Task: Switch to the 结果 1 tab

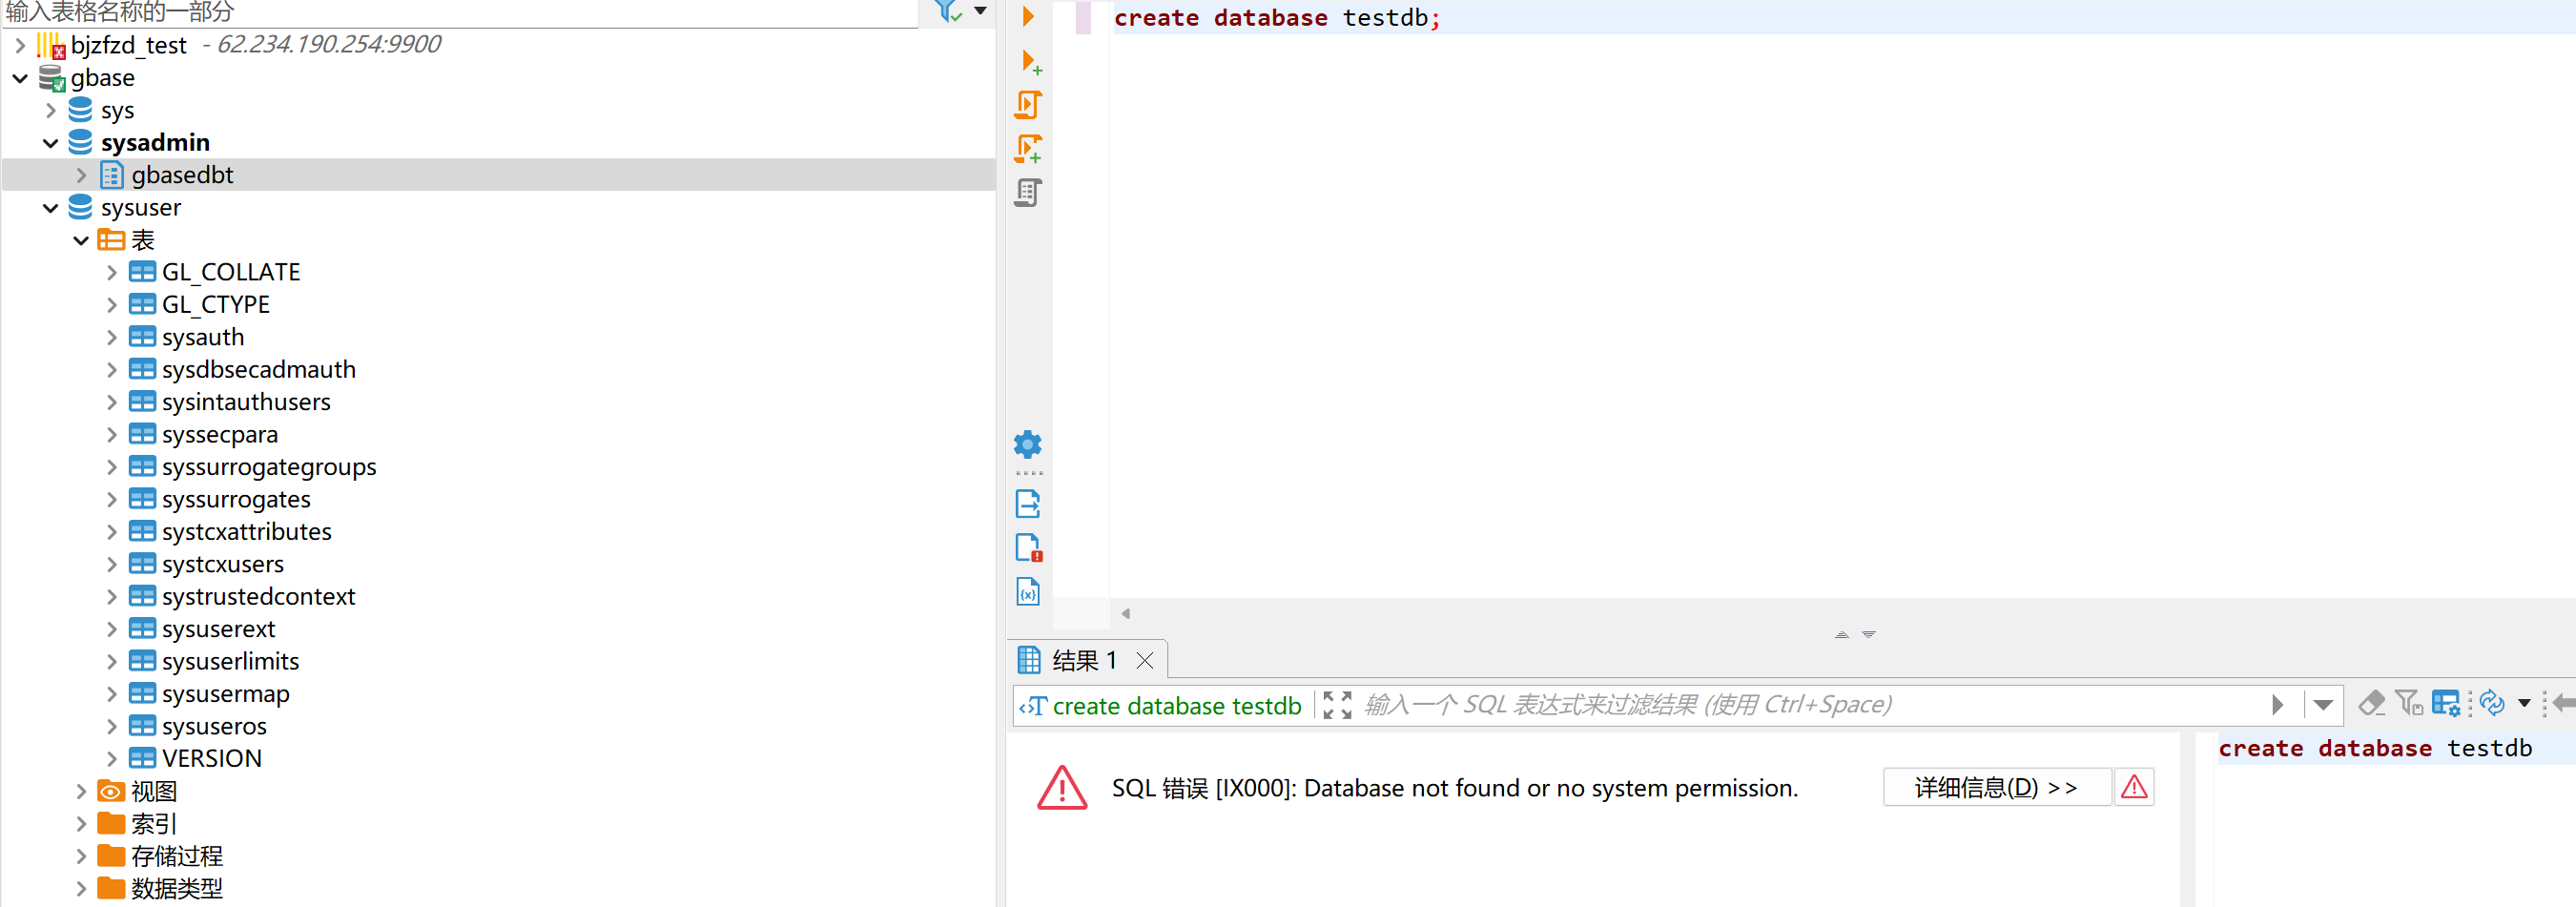Action: point(1084,660)
